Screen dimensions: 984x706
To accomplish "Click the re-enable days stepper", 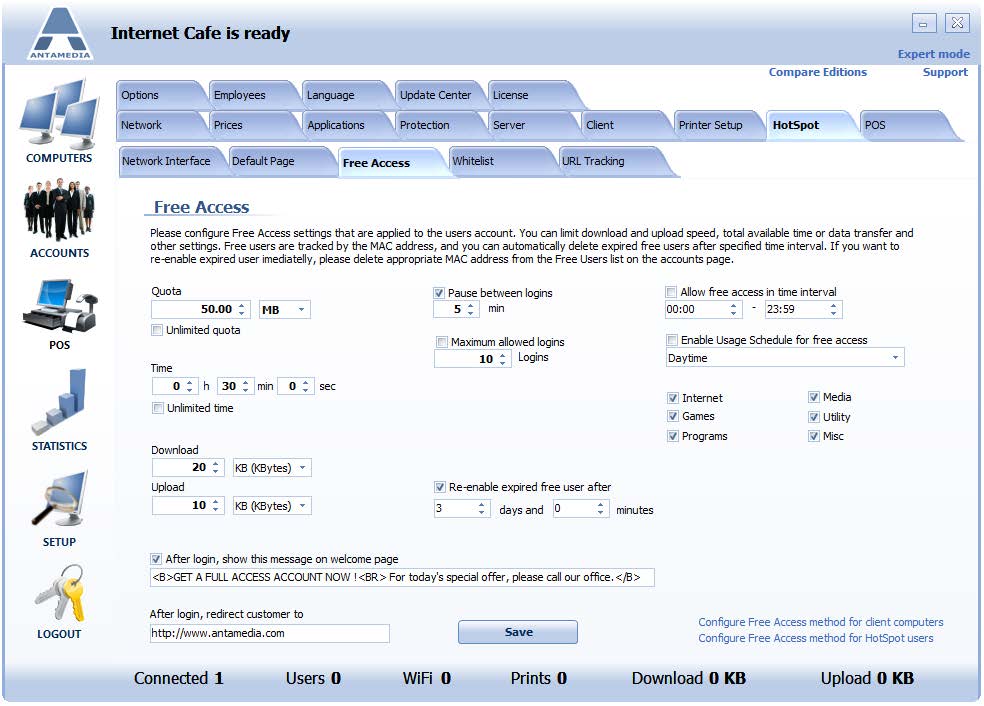I will point(481,508).
